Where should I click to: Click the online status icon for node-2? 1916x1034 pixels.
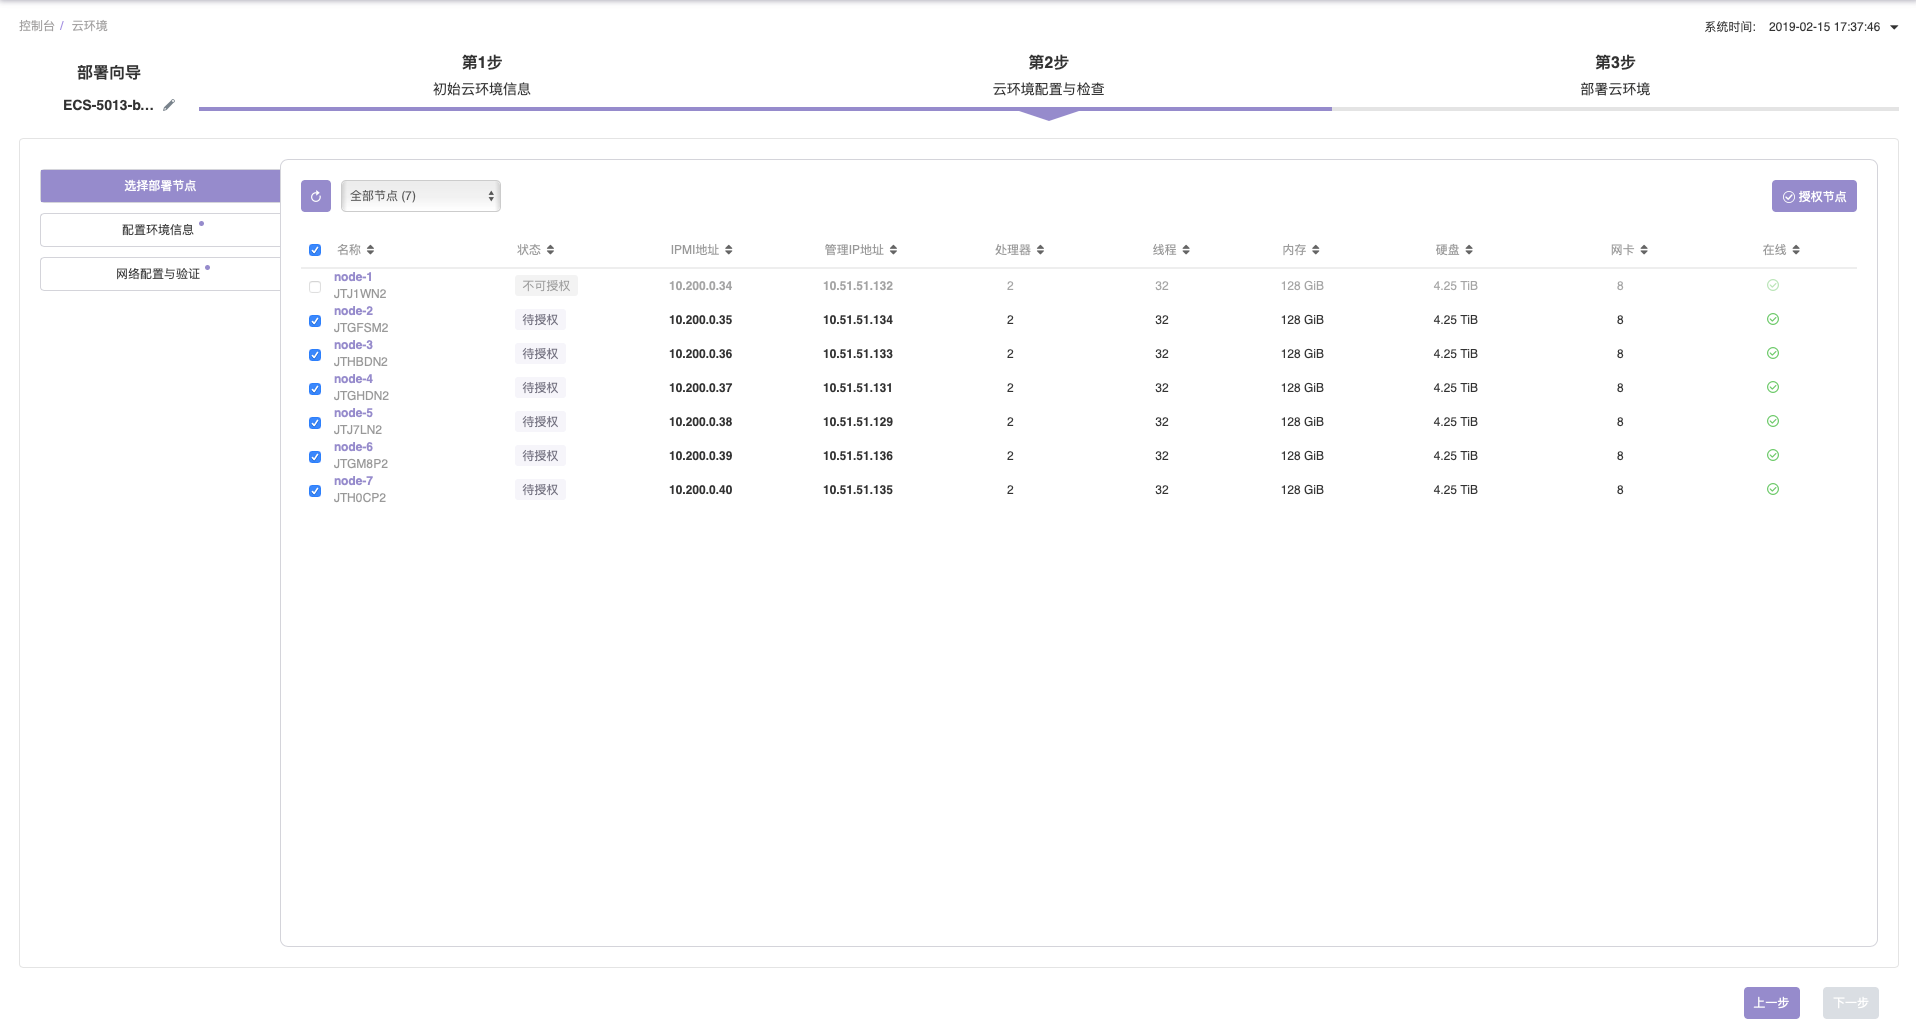coord(1772,320)
